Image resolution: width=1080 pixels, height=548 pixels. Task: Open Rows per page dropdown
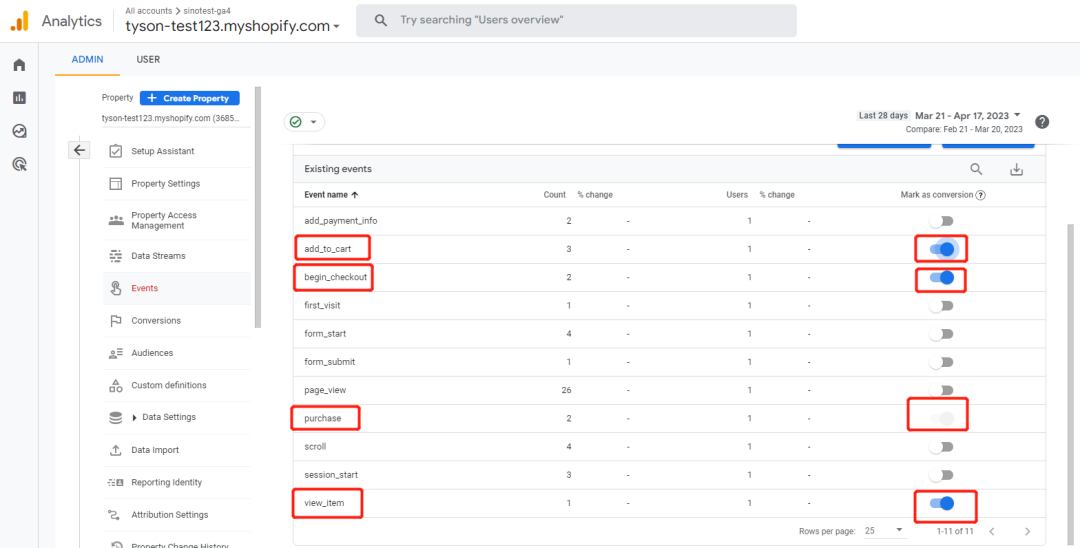885,530
